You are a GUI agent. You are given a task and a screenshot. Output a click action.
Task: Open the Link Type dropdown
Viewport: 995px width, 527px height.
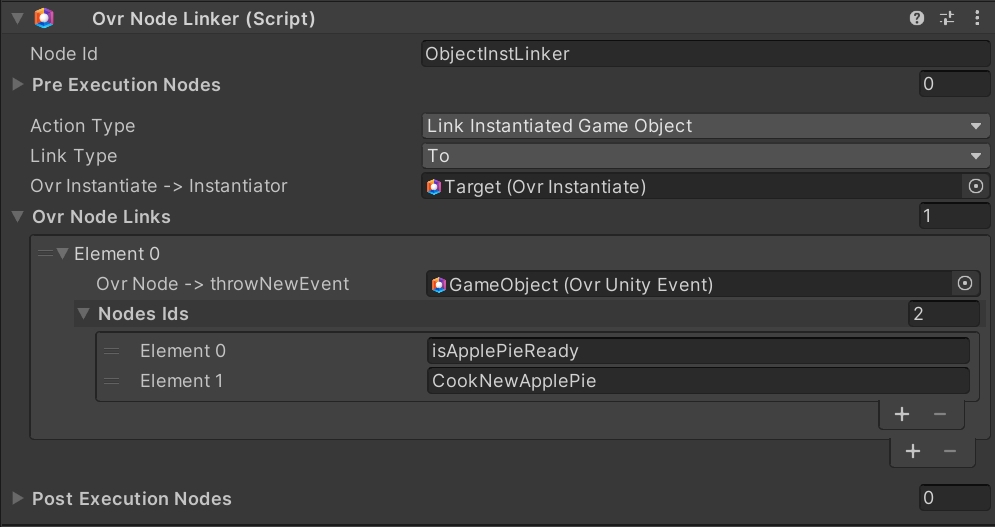point(705,156)
